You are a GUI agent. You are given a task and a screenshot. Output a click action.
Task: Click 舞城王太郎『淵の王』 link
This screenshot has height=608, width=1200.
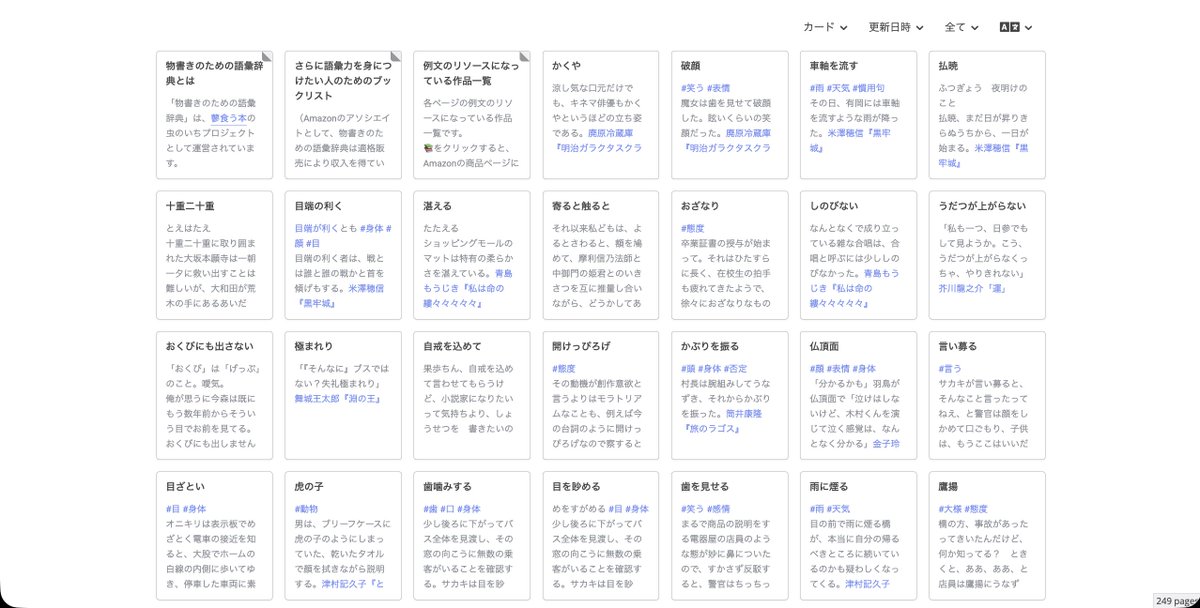click(x=337, y=397)
